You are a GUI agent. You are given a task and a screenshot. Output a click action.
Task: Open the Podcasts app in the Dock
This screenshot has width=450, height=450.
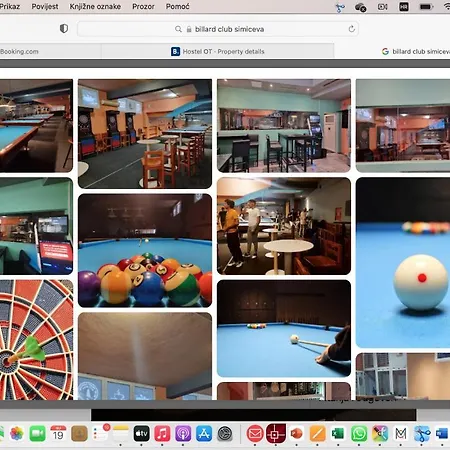(183, 433)
